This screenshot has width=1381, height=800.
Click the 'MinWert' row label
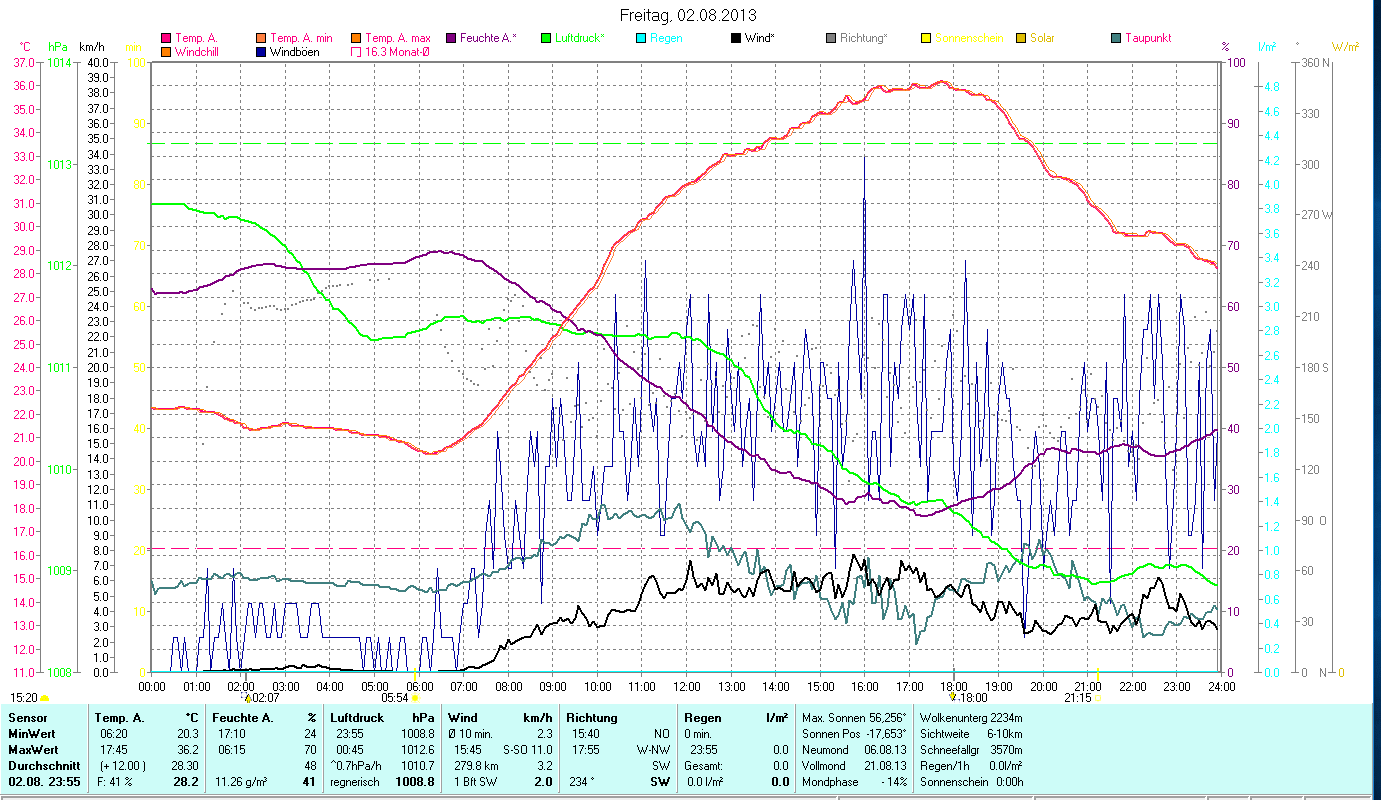point(30,734)
